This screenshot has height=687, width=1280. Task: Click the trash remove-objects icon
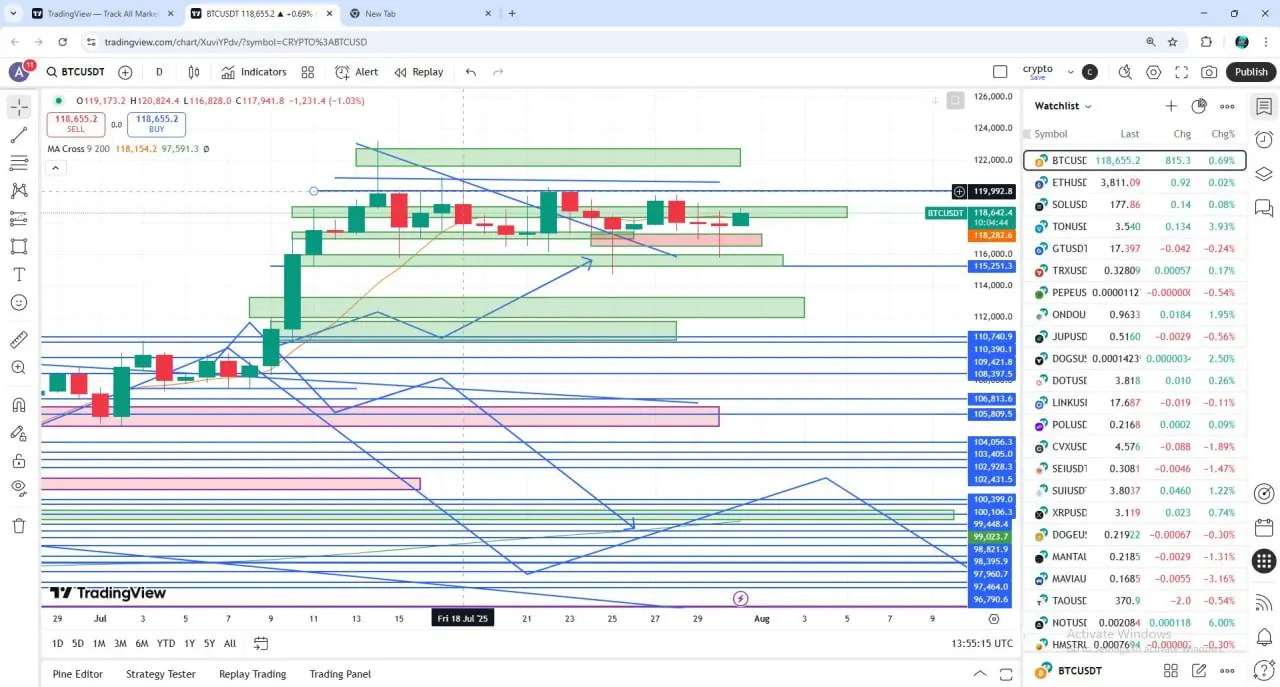point(19,526)
